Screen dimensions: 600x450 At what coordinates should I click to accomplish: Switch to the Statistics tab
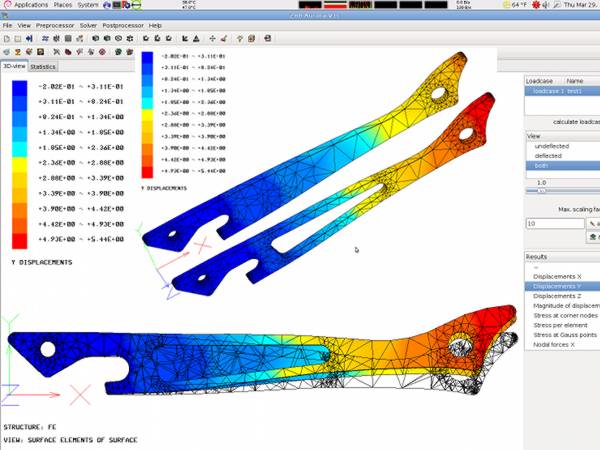coord(43,67)
